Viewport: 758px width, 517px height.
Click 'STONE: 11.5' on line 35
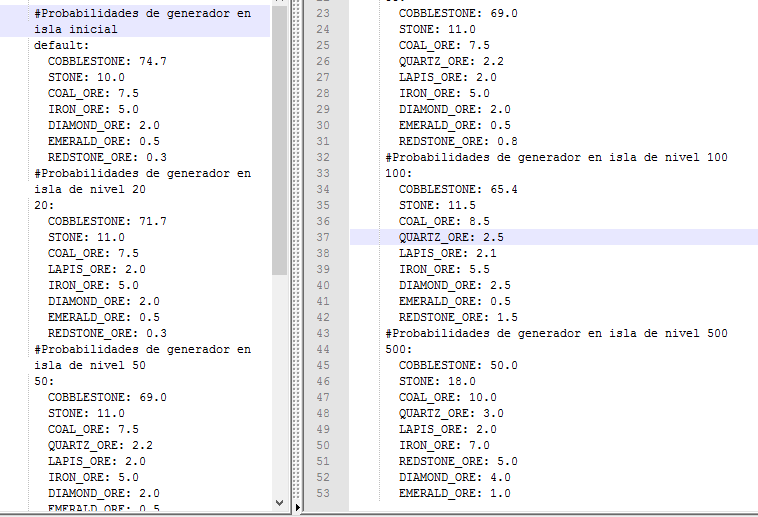437,205
